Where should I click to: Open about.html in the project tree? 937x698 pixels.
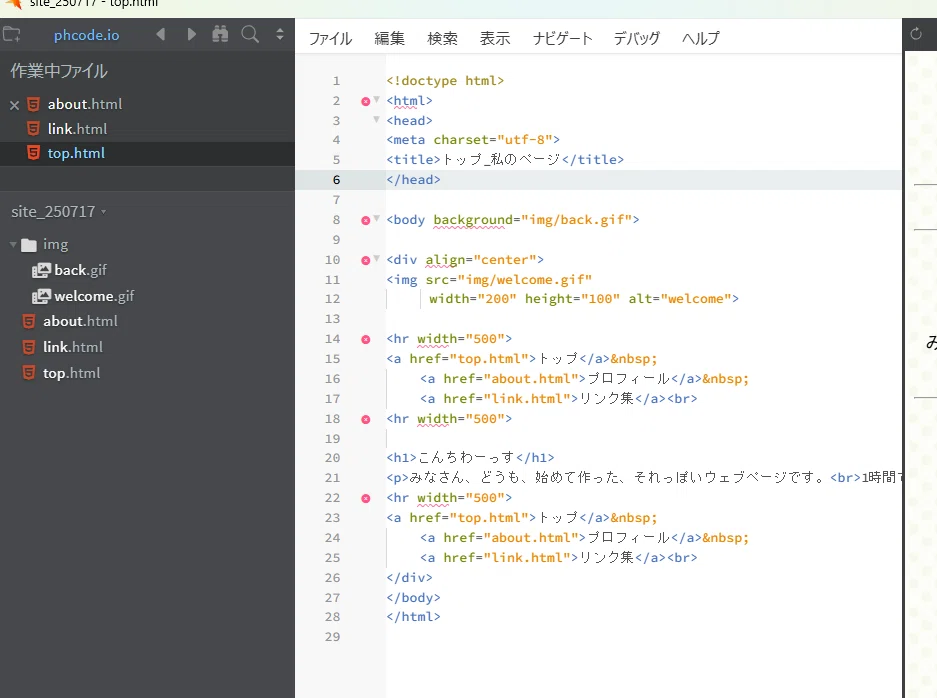[x=80, y=321]
